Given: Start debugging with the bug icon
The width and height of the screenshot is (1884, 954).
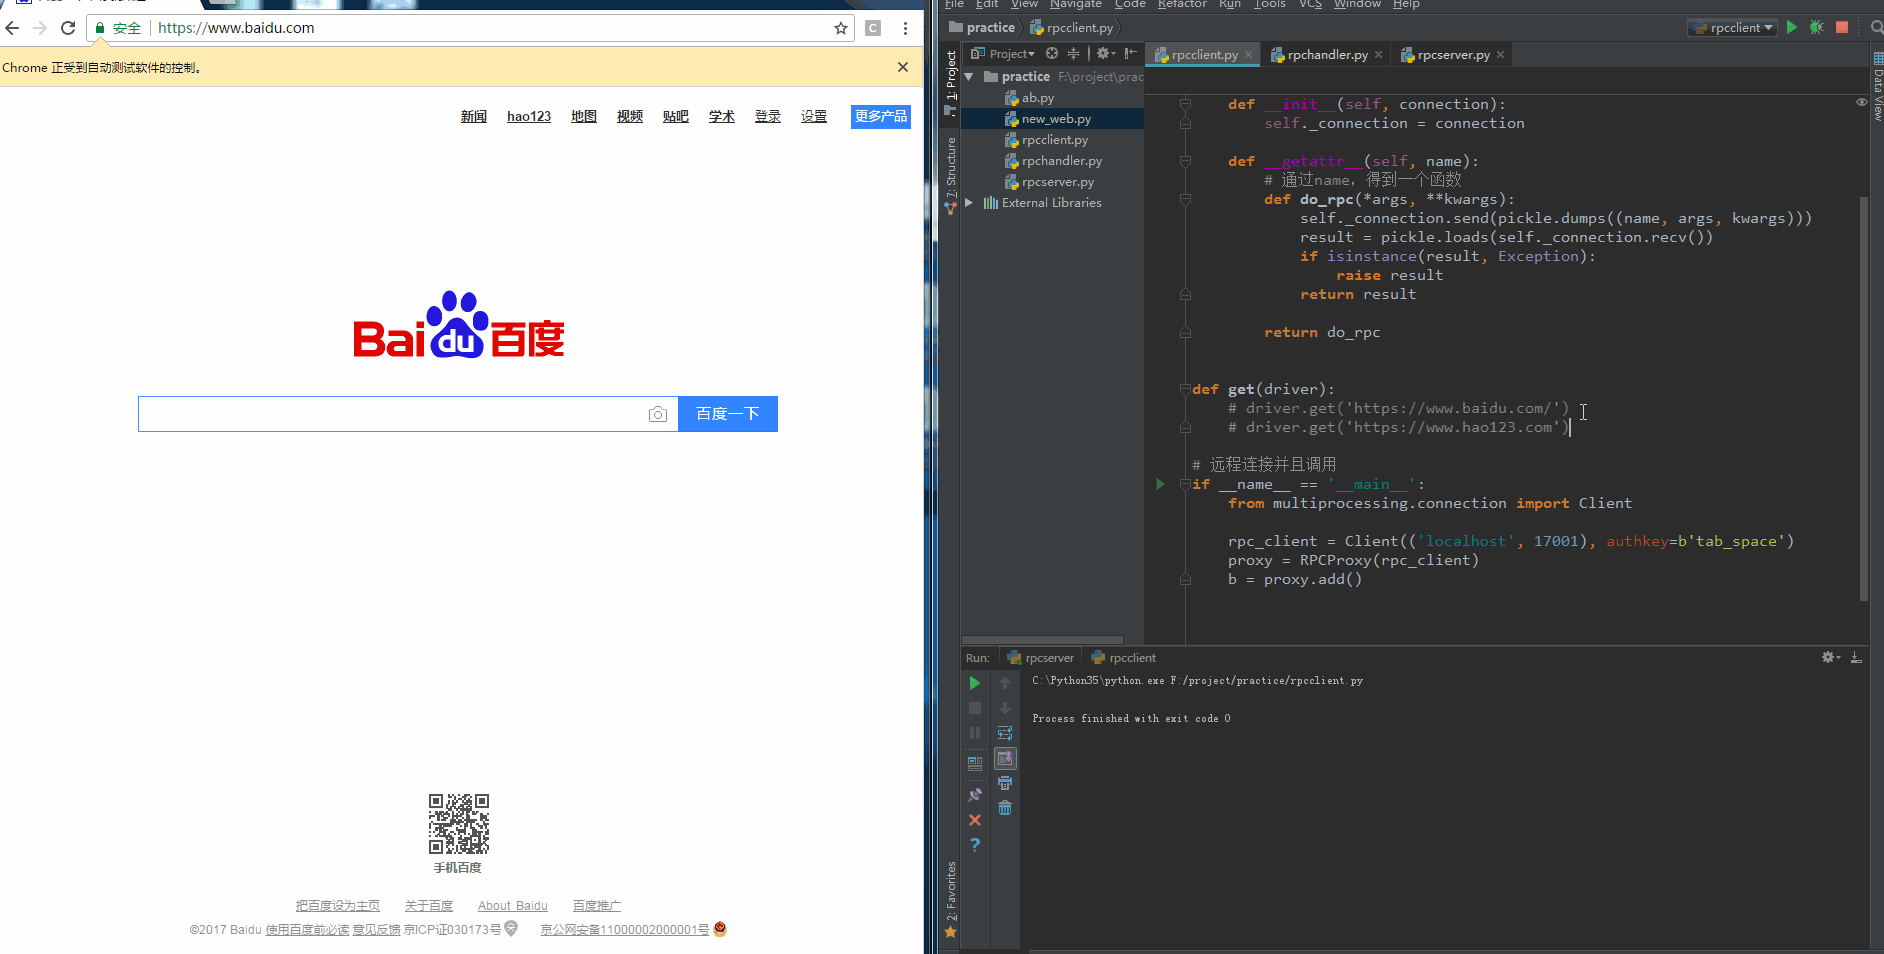Looking at the screenshot, I should 1817,28.
